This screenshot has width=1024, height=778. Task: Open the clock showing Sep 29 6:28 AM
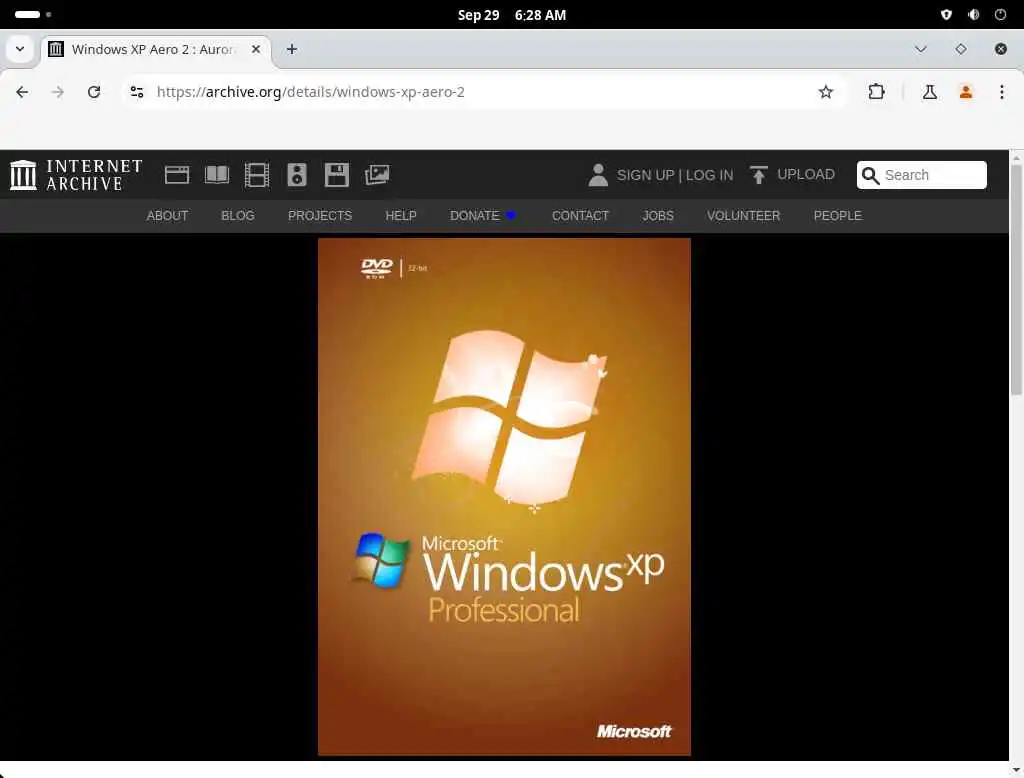tap(511, 15)
